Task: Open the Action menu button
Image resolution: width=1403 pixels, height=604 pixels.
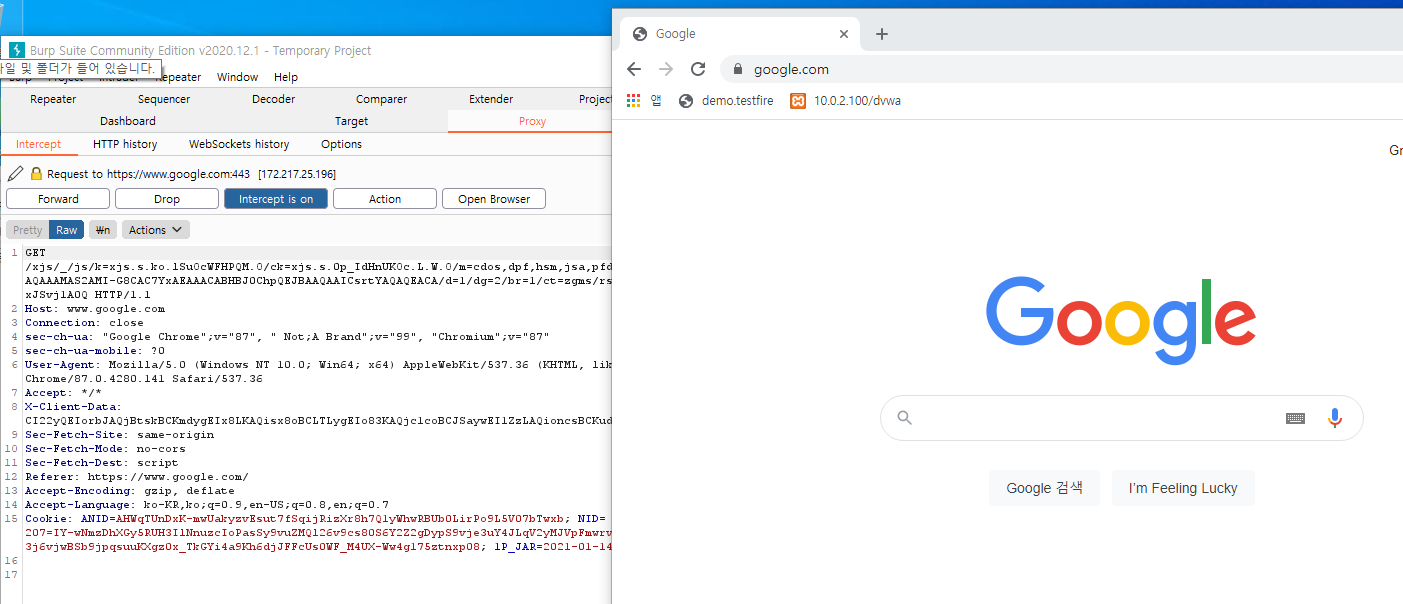Action: [x=385, y=199]
